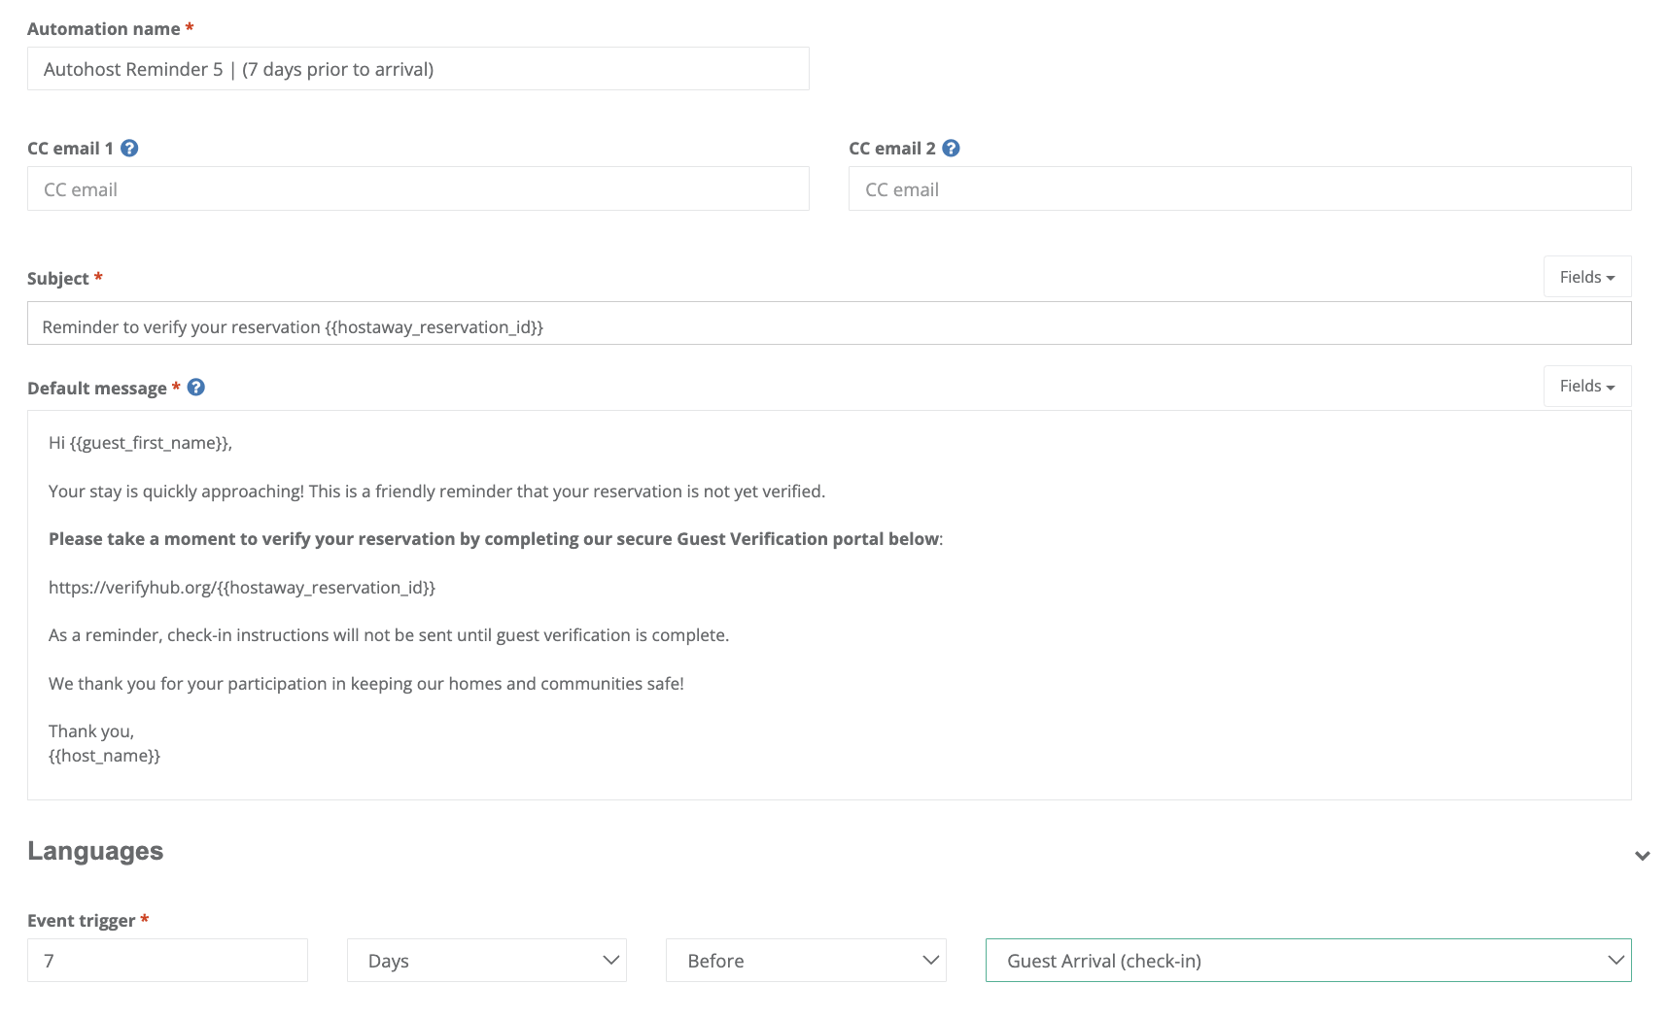The width and height of the screenshot is (1668, 1018).
Task: Click CC email 1 help icon
Action: coord(129,148)
